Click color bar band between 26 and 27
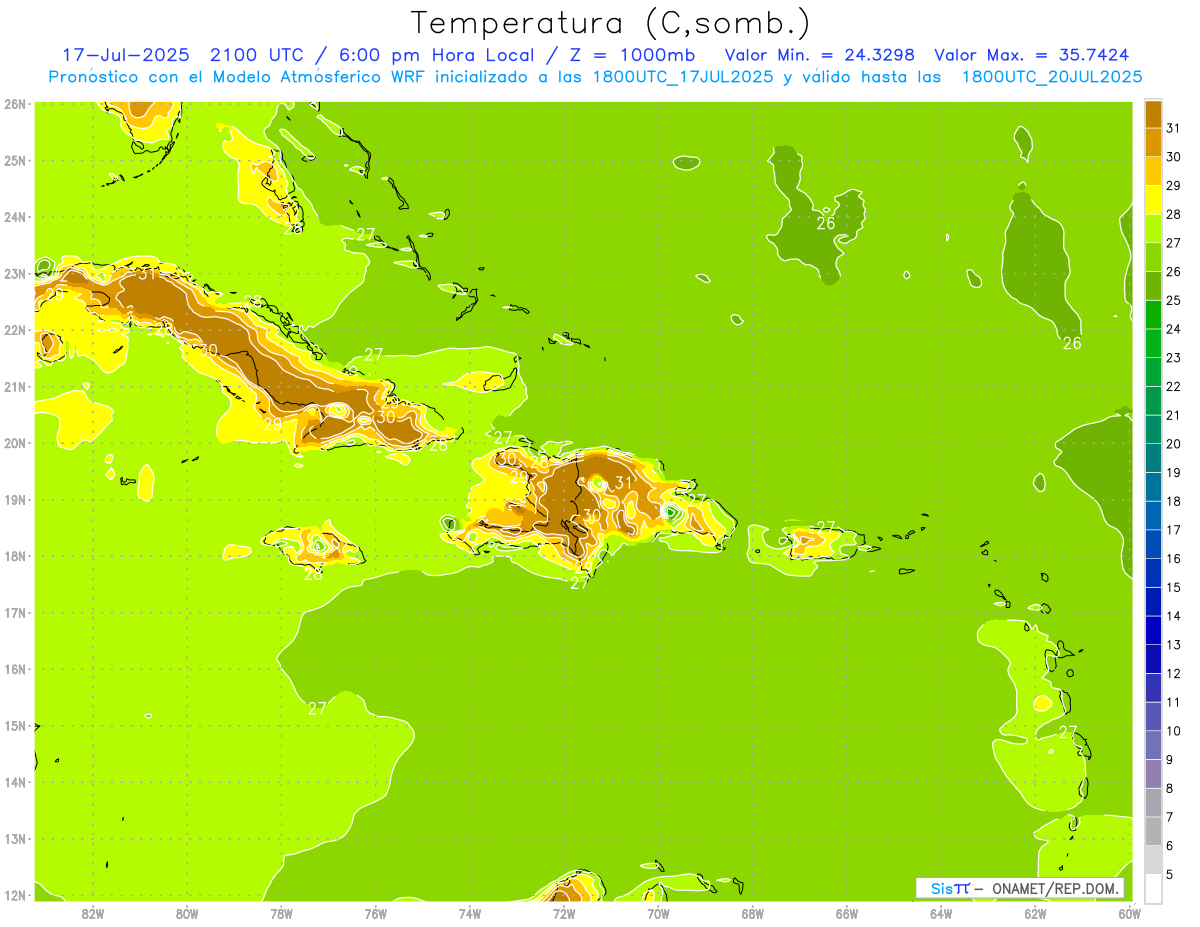Image resolution: width=1200 pixels, height=927 pixels. tap(1153, 256)
